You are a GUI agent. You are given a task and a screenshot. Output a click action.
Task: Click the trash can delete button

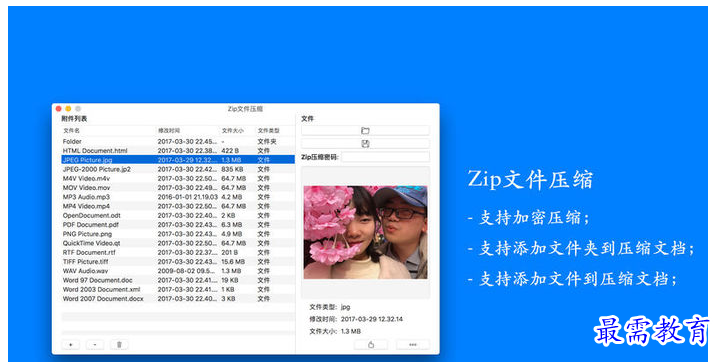pos(119,345)
